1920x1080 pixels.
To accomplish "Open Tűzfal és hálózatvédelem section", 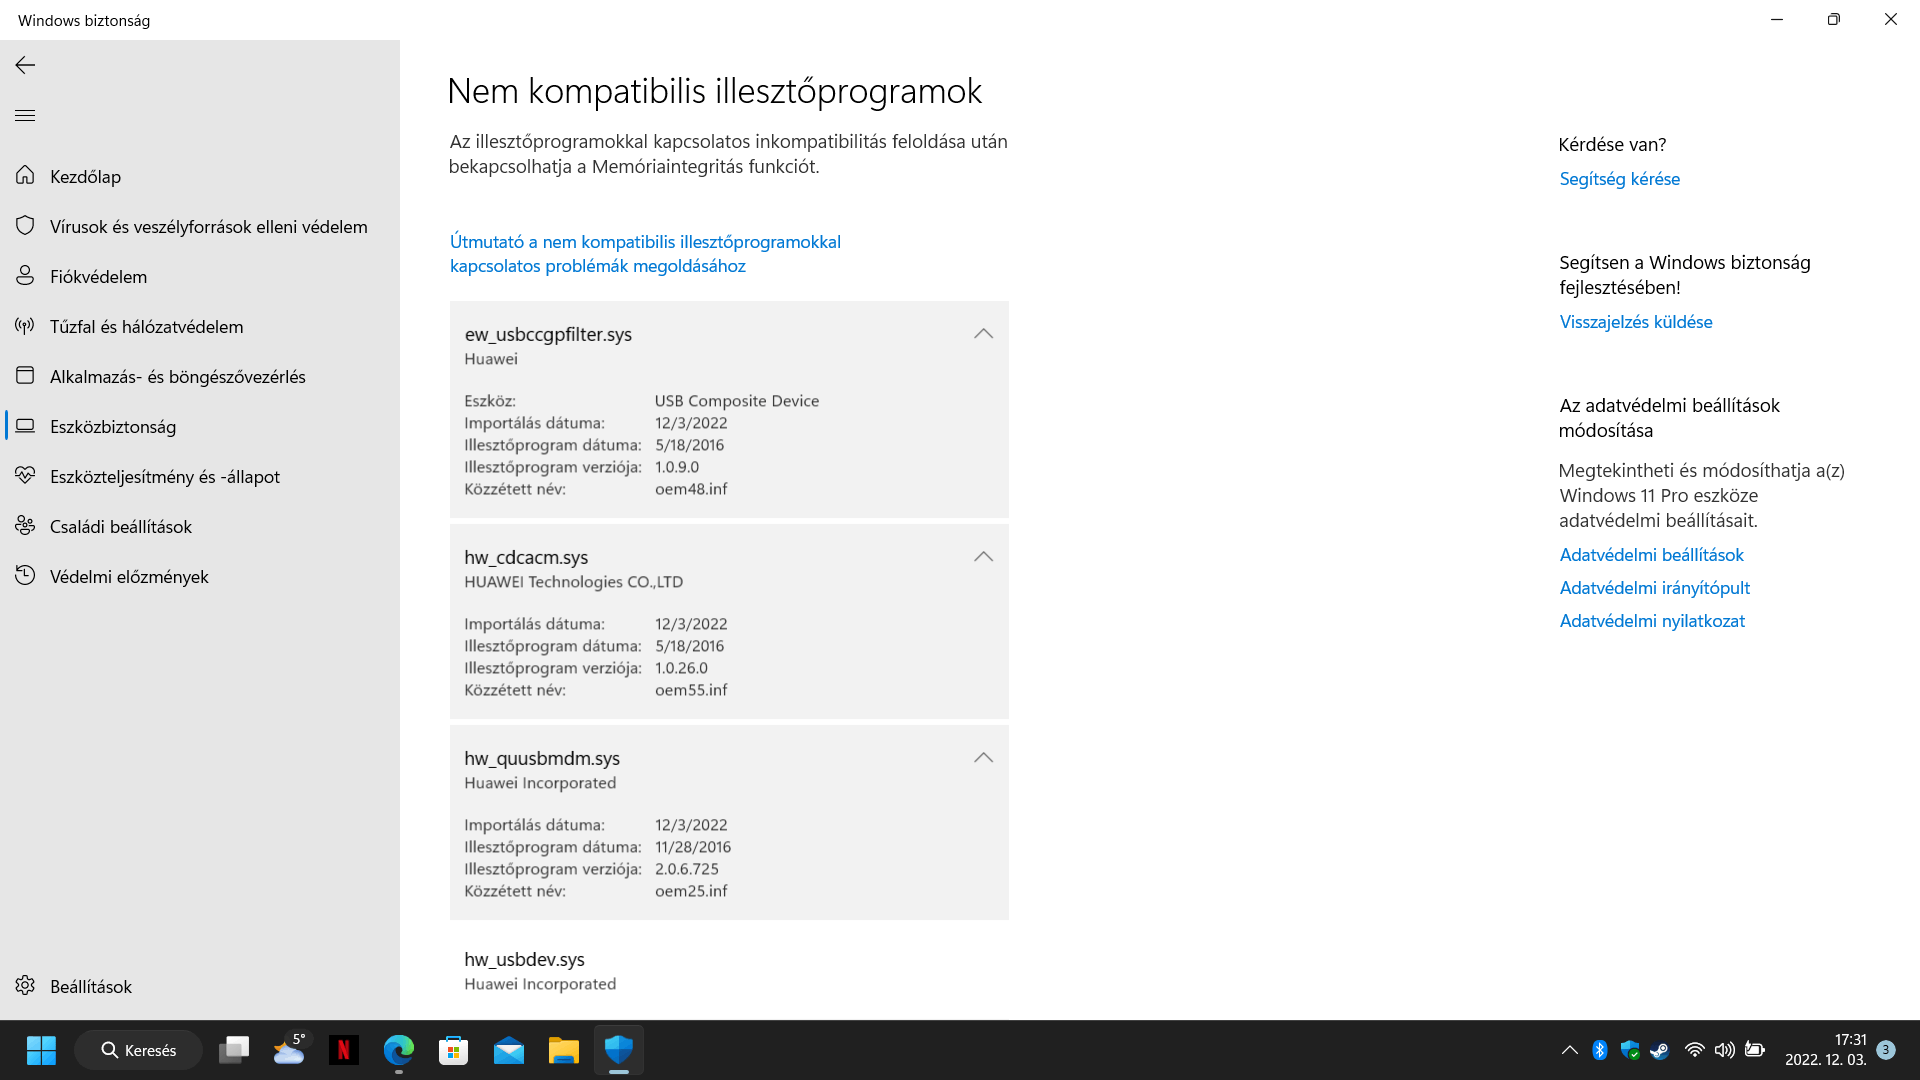I will click(200, 327).
